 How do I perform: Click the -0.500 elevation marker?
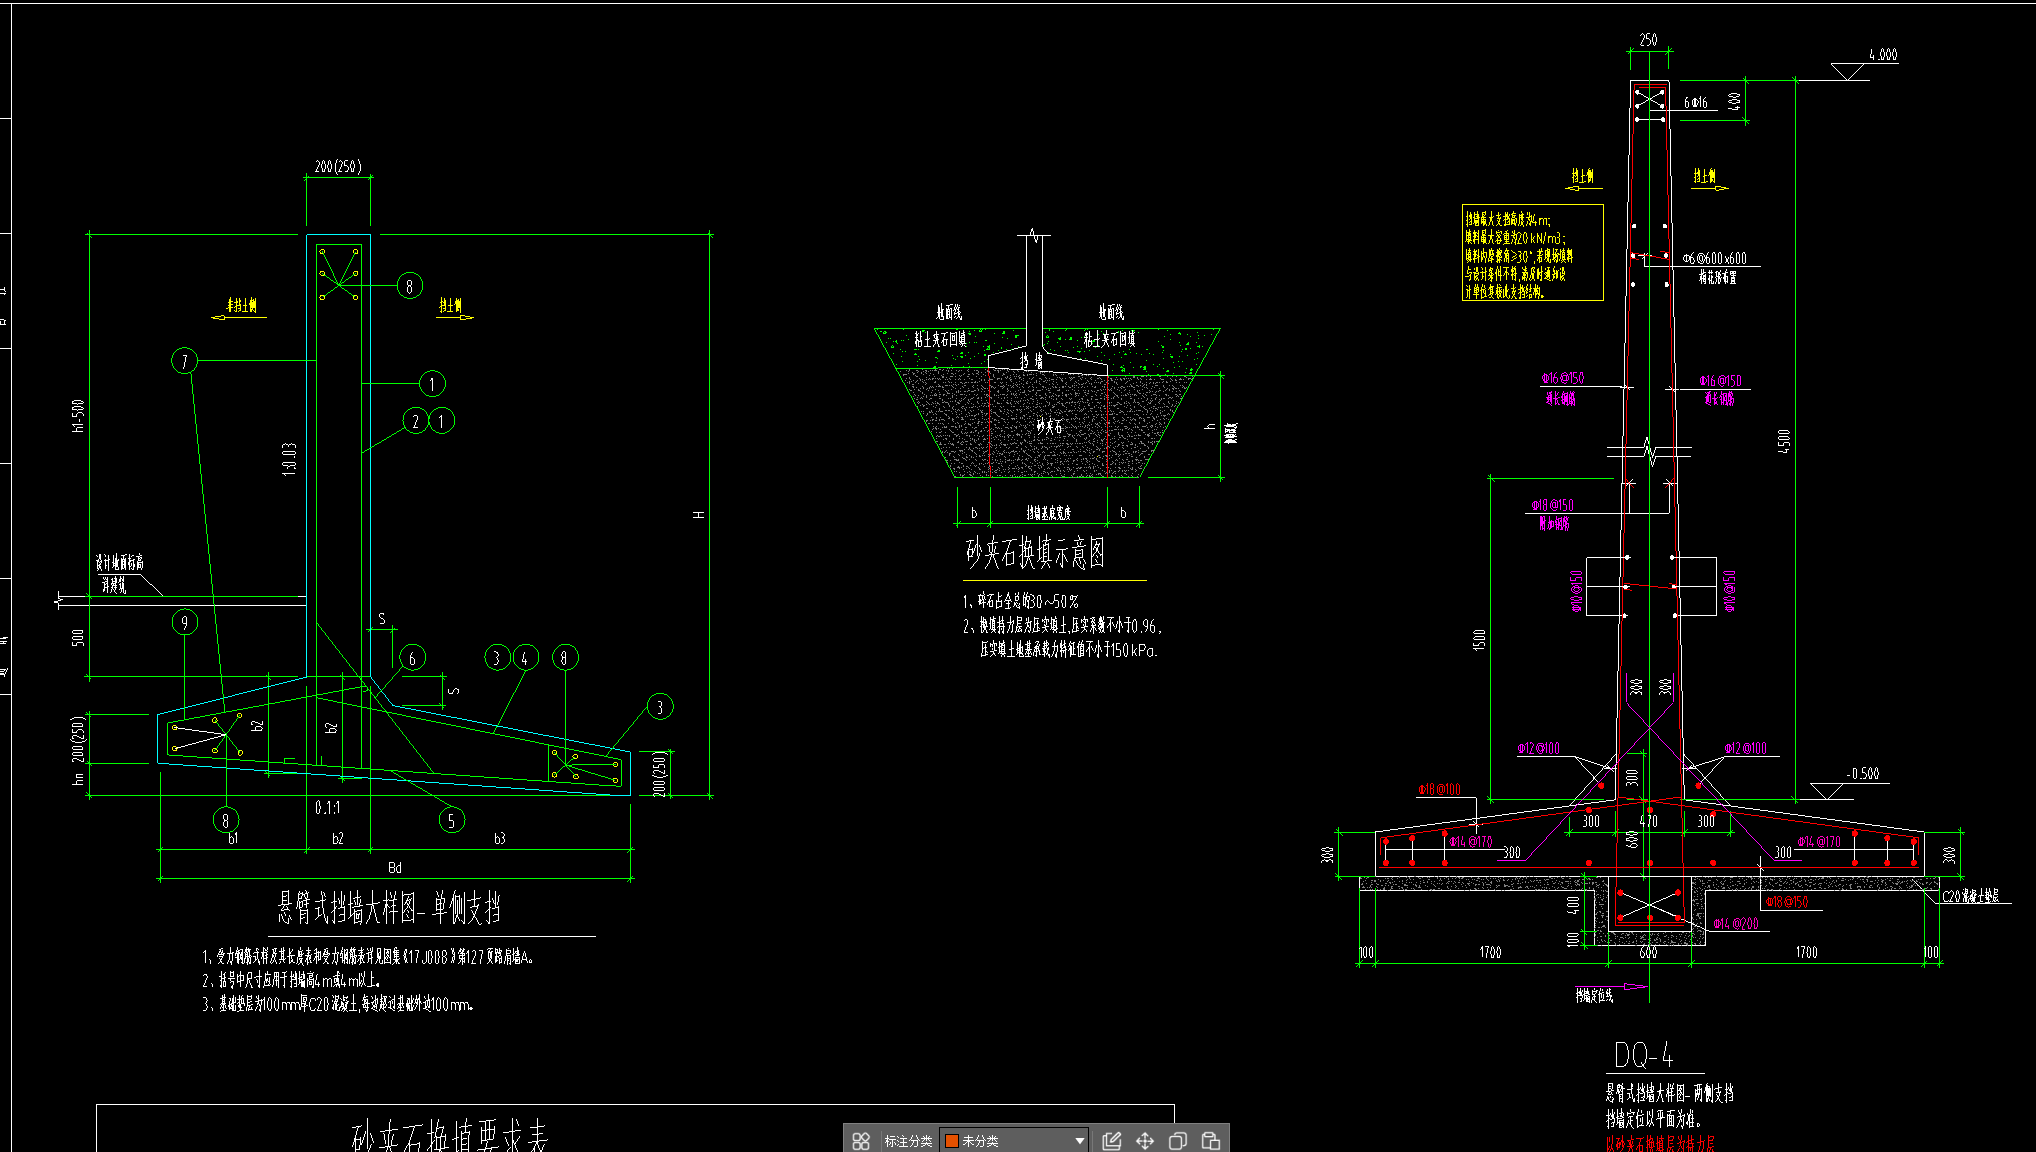(x=1863, y=774)
